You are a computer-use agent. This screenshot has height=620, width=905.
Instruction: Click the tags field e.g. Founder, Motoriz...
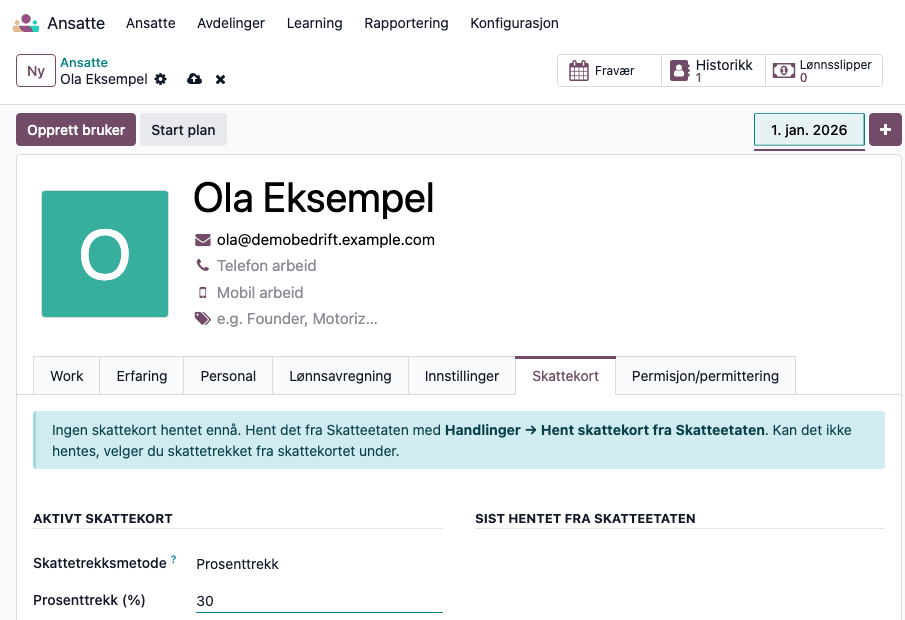[x=297, y=319]
